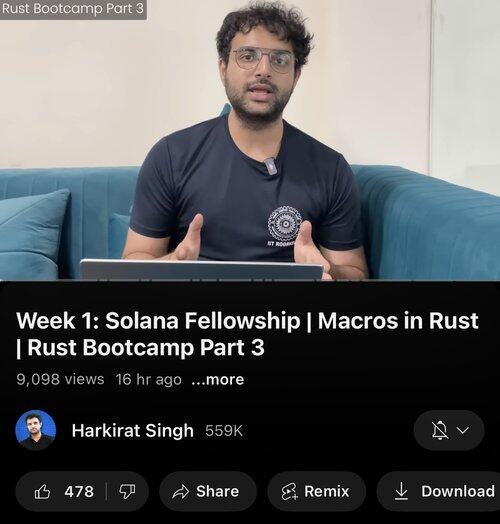500x524 pixels.
Task: Select the Share button label
Action: [218, 491]
